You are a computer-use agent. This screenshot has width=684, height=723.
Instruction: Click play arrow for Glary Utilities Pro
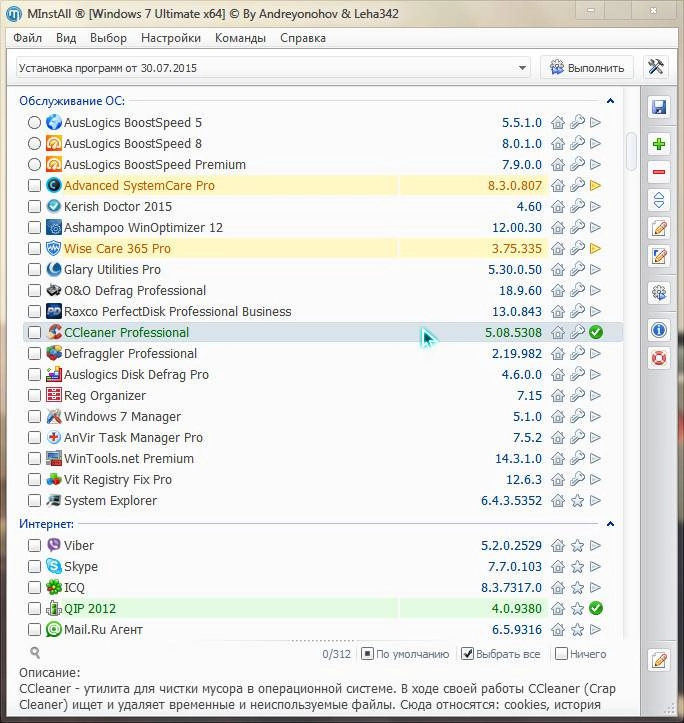click(595, 269)
